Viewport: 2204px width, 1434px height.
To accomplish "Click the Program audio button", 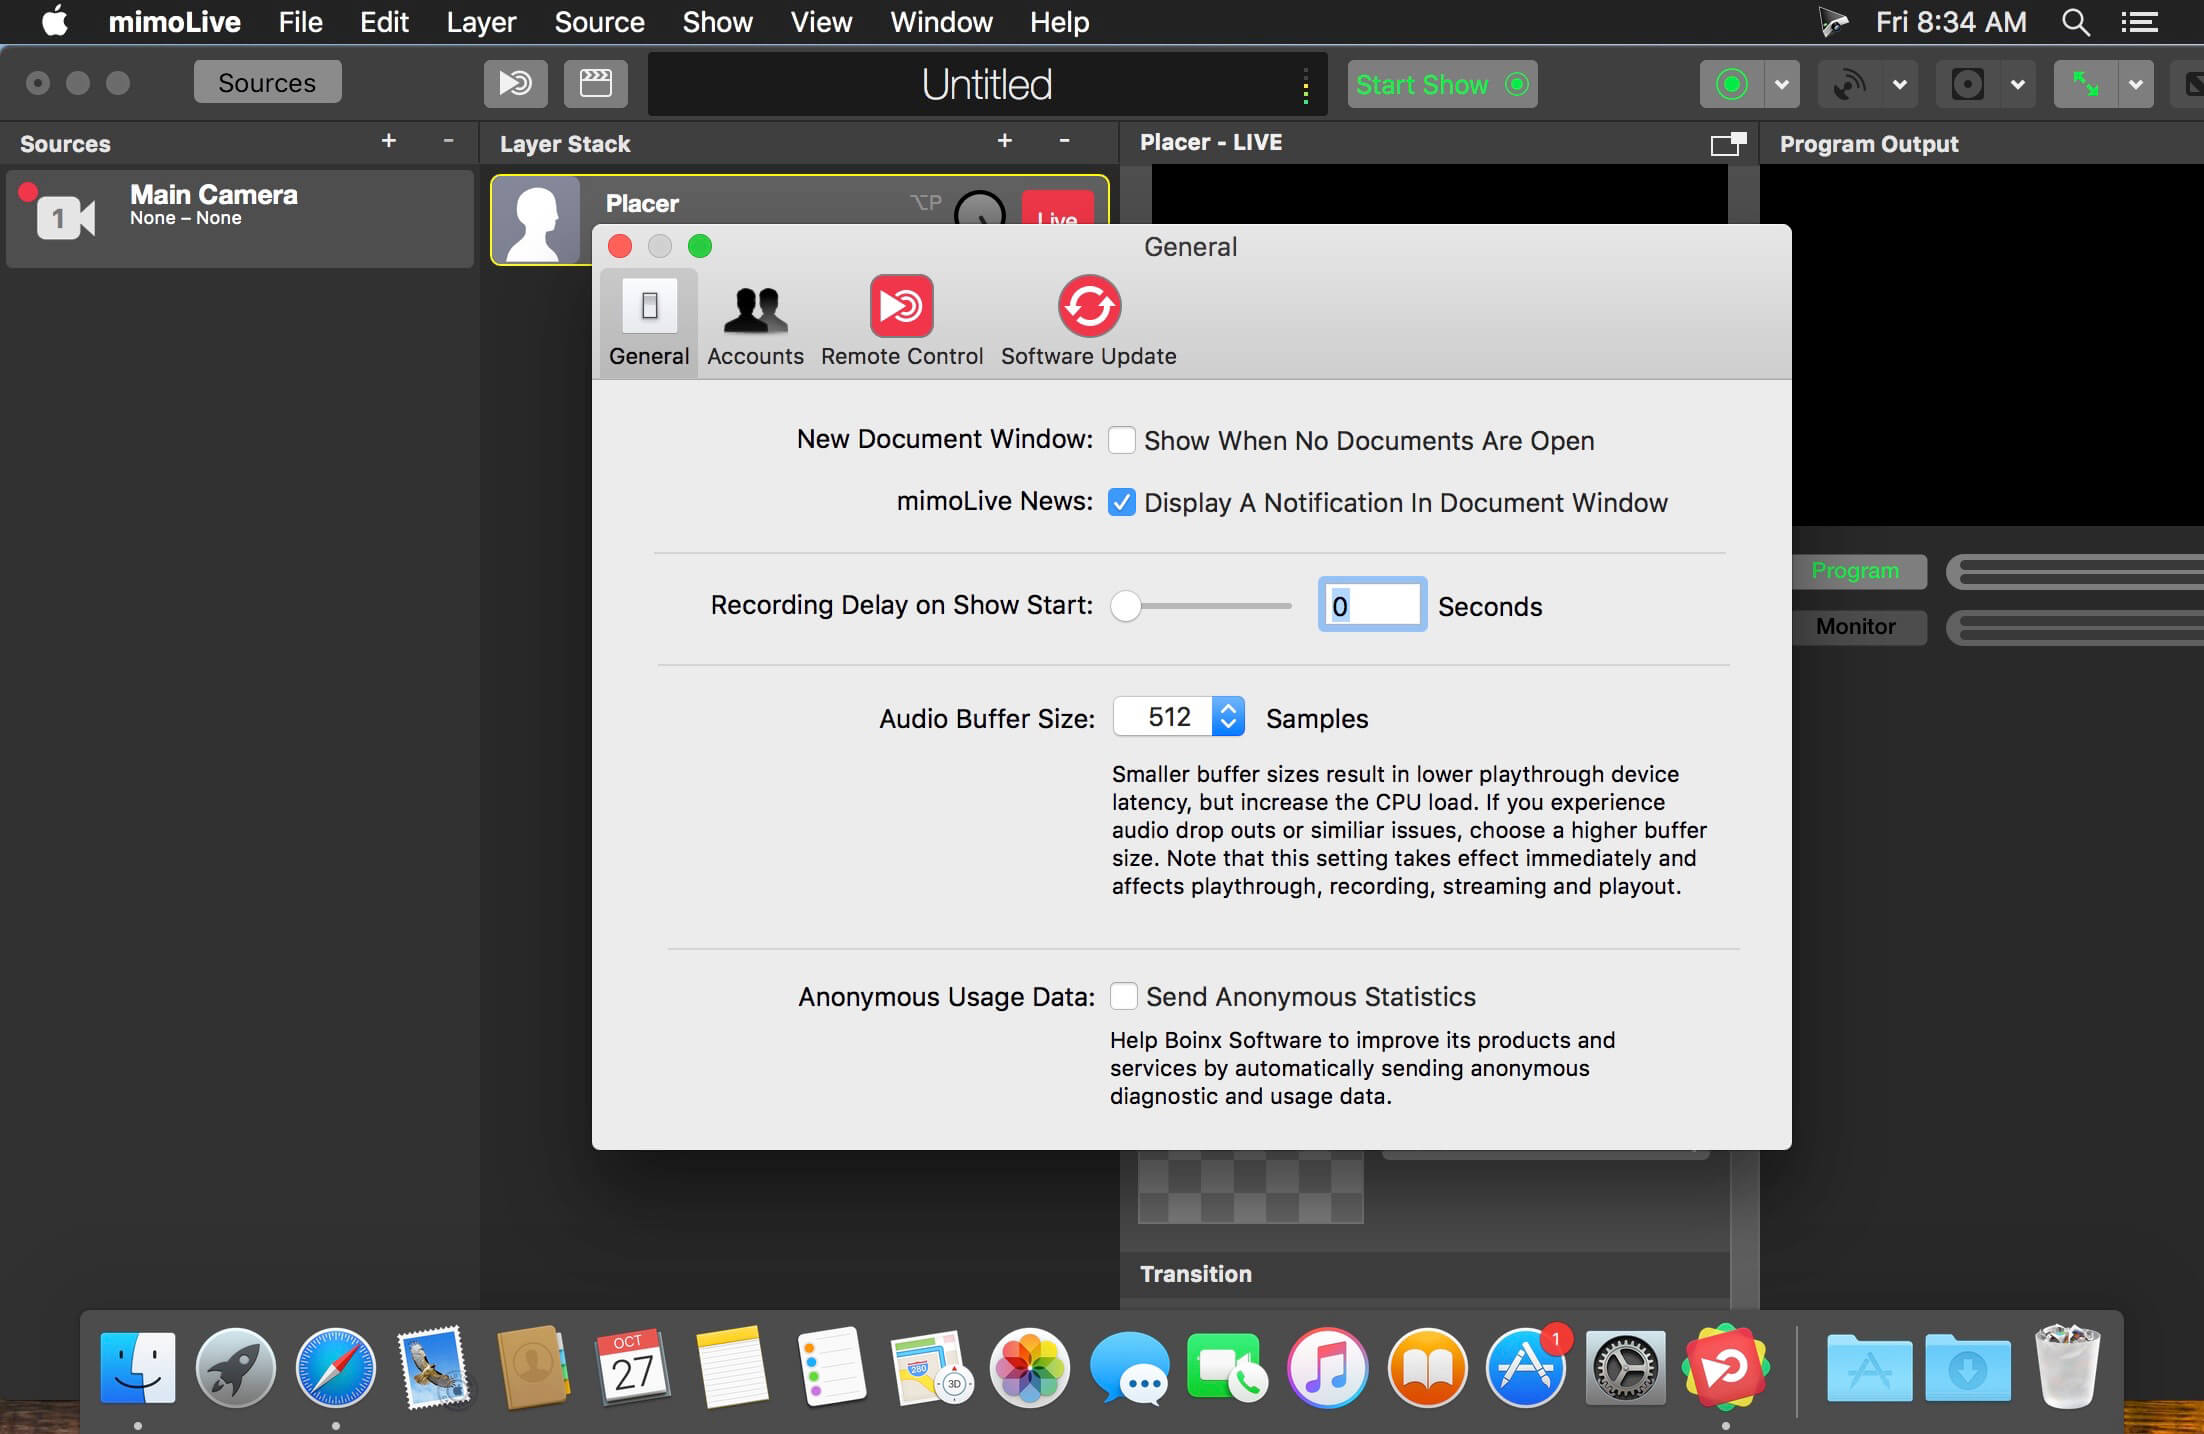I will pyautogui.click(x=1856, y=571).
